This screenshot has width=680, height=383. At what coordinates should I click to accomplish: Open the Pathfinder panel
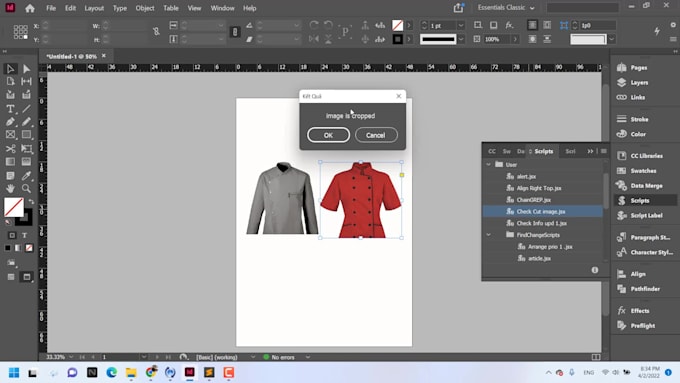point(638,289)
